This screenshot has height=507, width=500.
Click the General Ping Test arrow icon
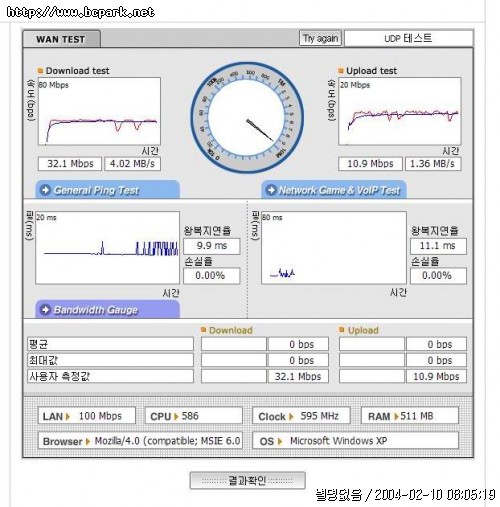coord(46,190)
